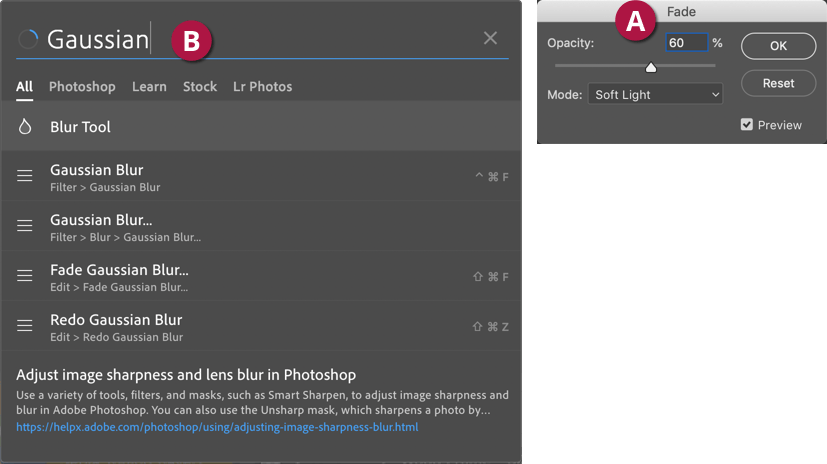Open Adjust image sharpness and lens blur article
The image size is (827, 464).
(x=186, y=375)
